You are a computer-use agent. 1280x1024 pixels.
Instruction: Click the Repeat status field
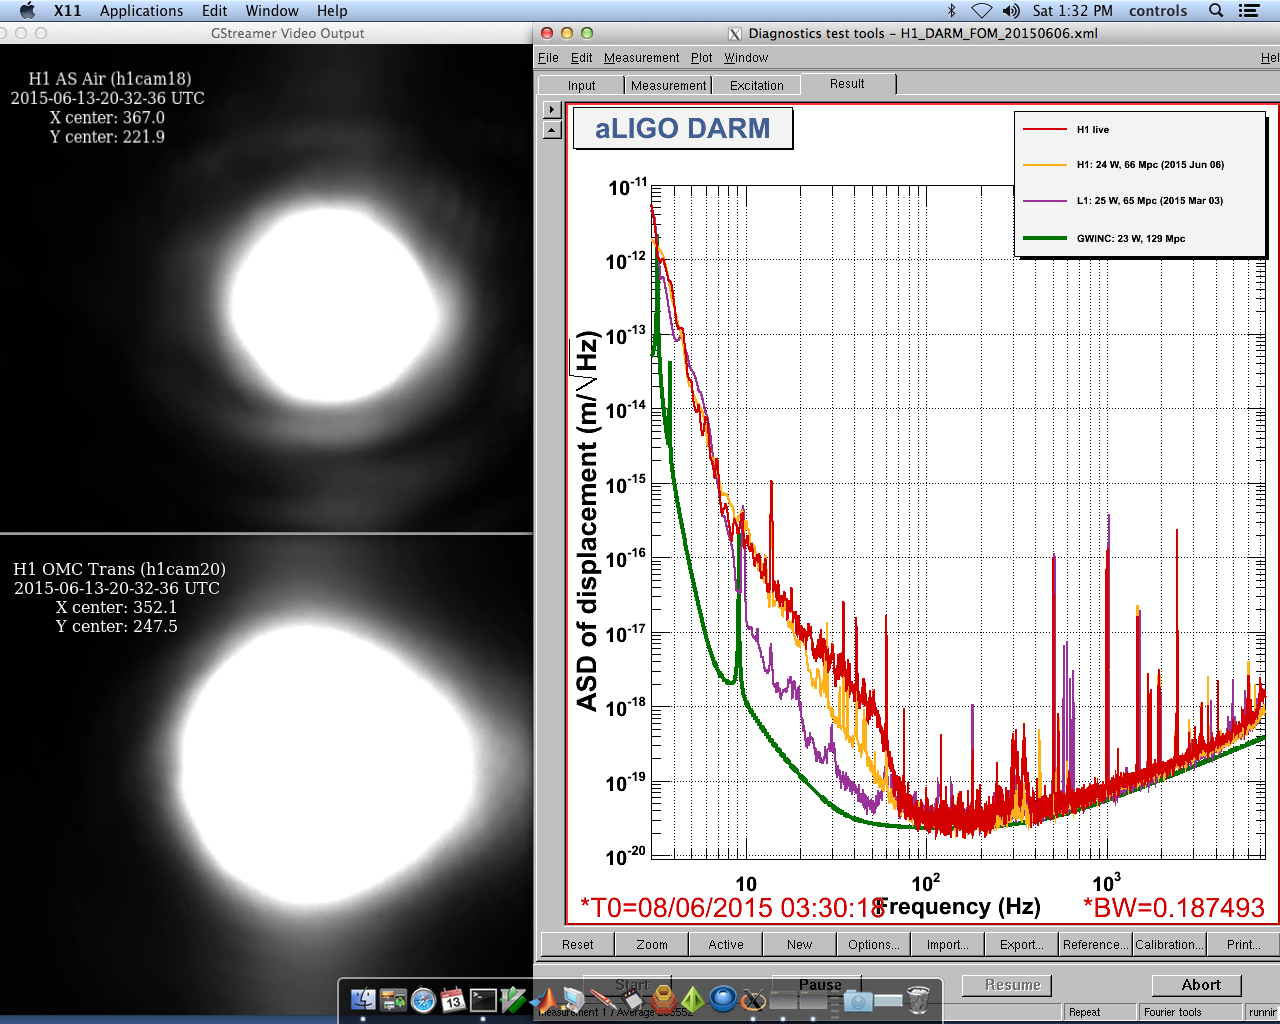tap(1099, 1012)
